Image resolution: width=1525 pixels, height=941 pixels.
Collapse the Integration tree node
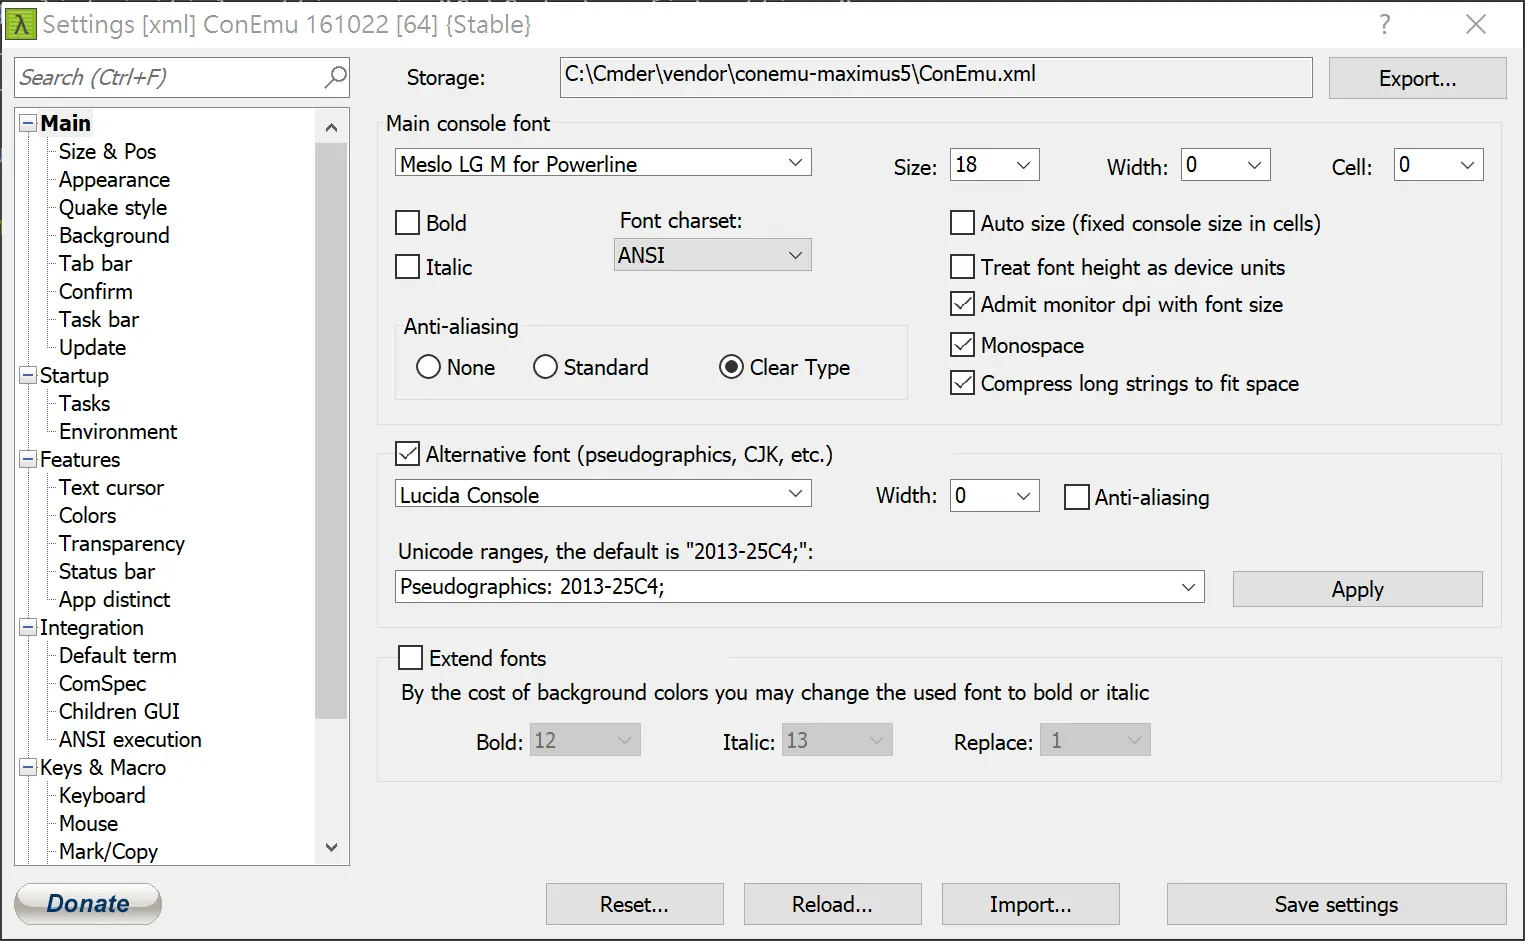[28, 628]
